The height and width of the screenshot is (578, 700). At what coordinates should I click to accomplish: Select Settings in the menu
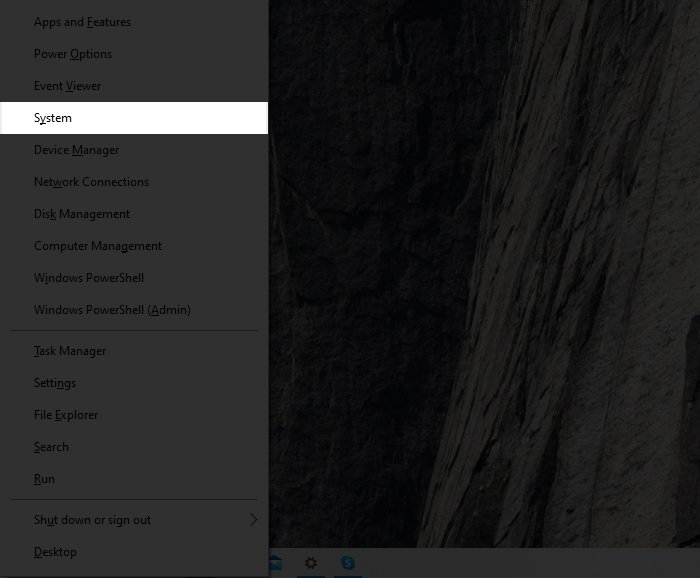pos(55,383)
